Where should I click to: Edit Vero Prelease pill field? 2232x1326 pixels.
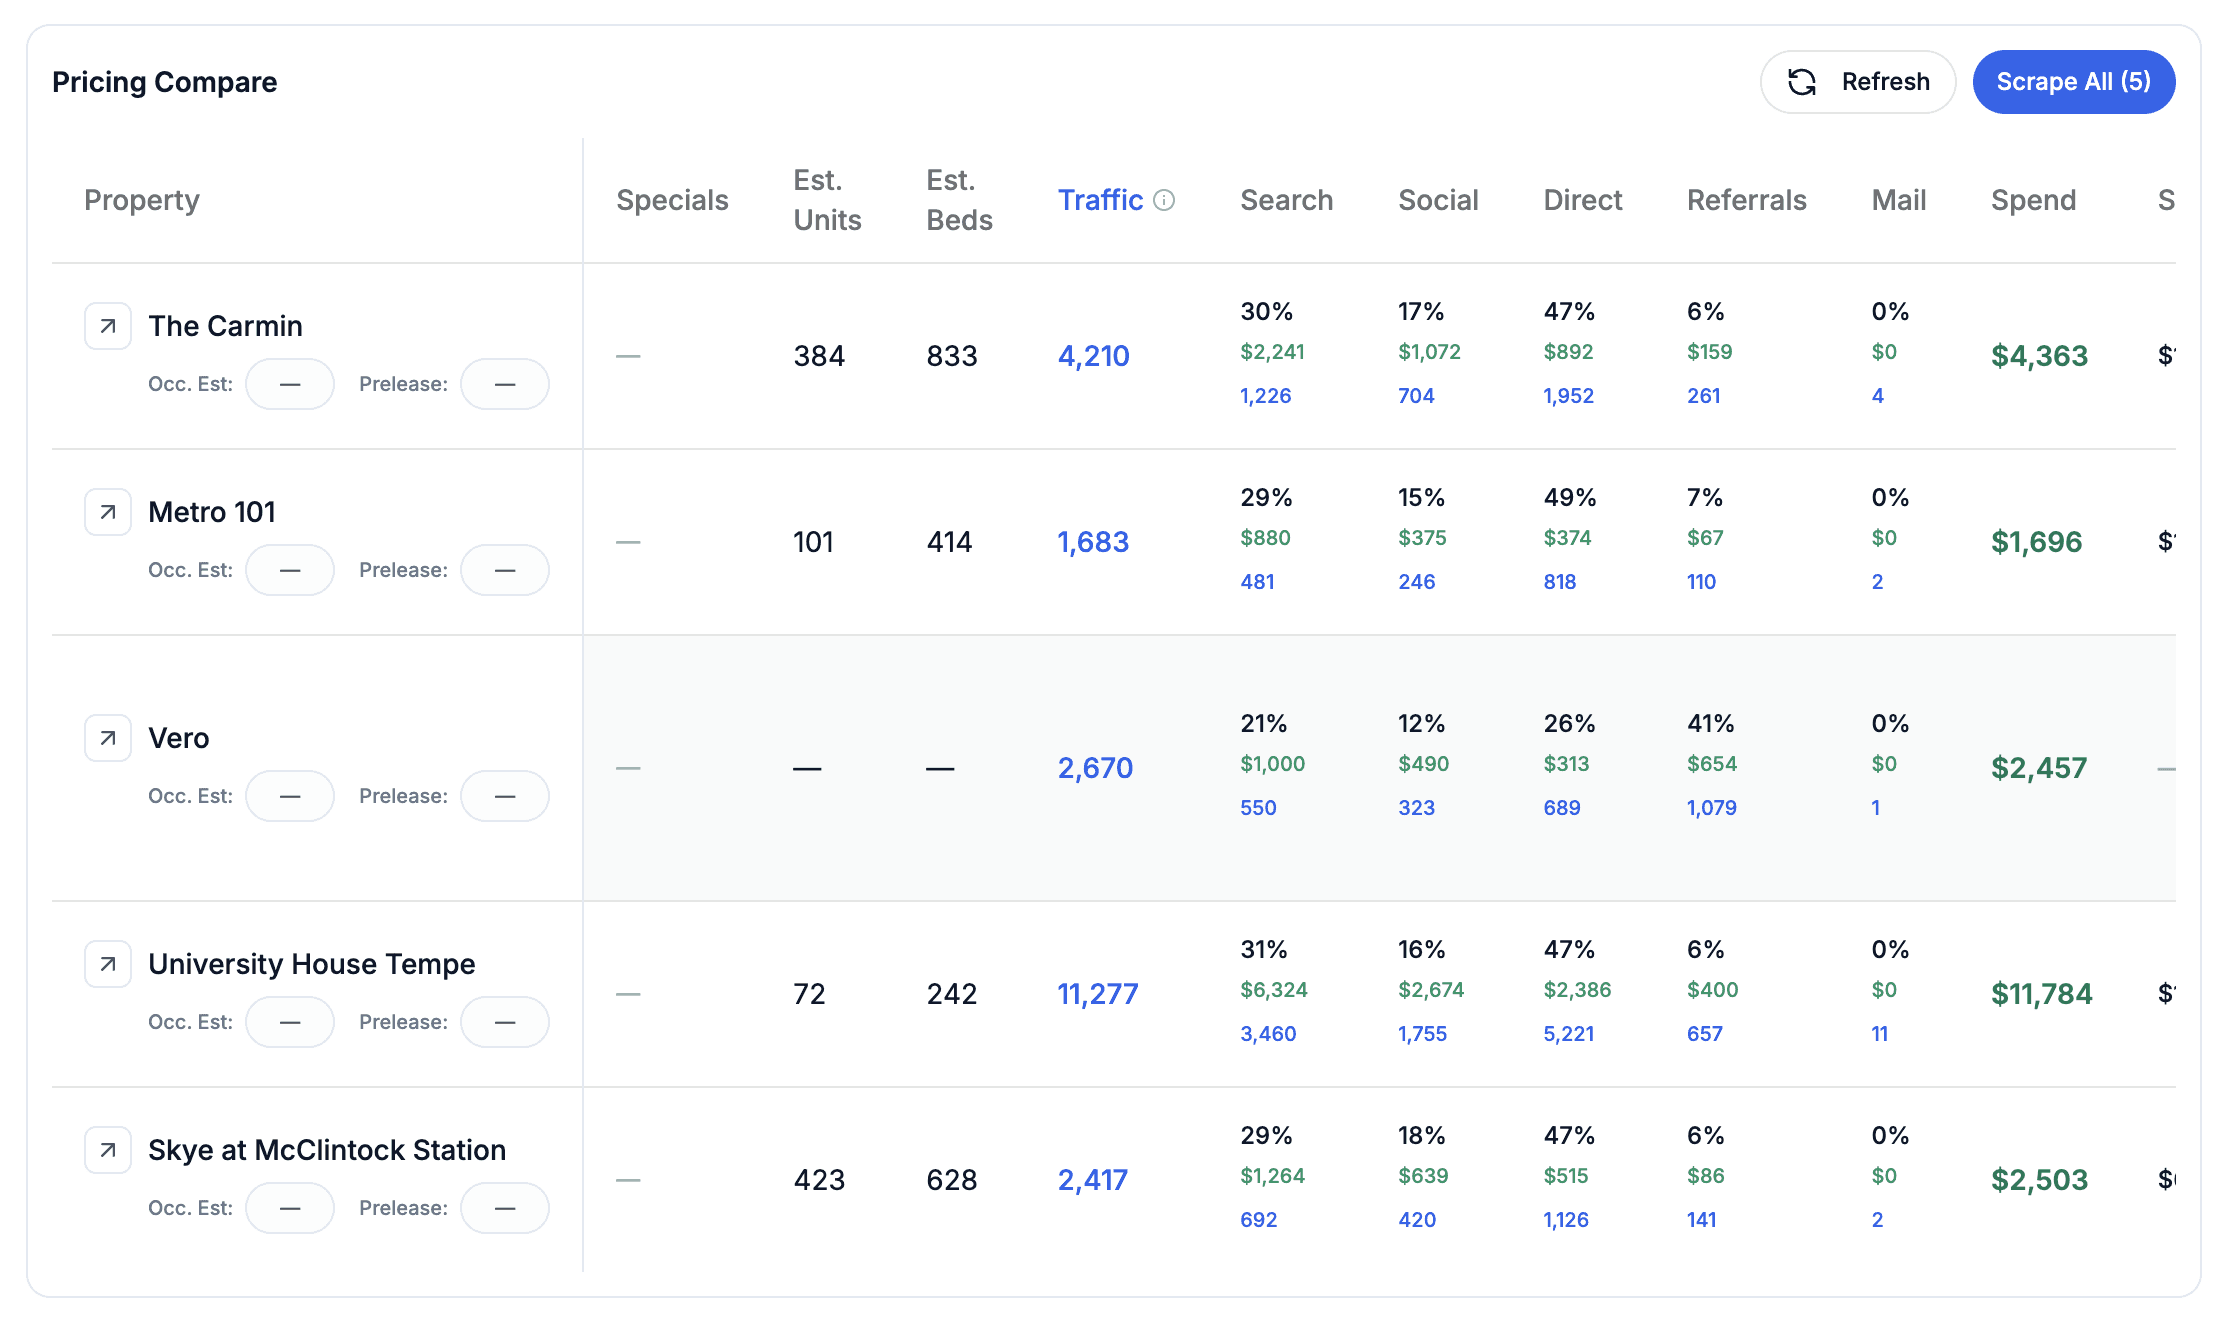tap(505, 796)
